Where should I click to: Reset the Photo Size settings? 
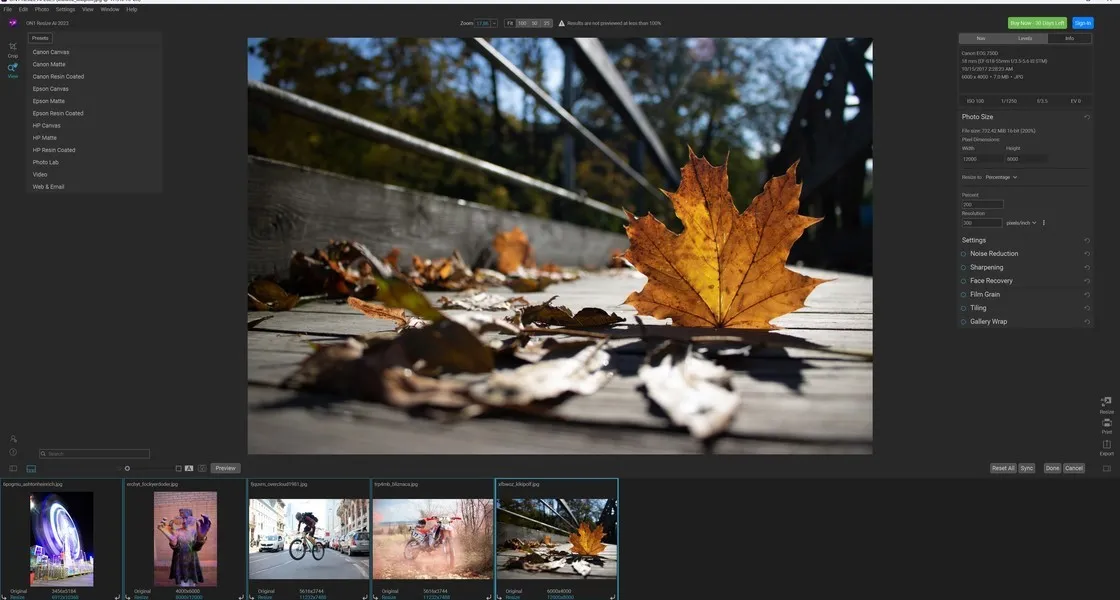[1087, 117]
